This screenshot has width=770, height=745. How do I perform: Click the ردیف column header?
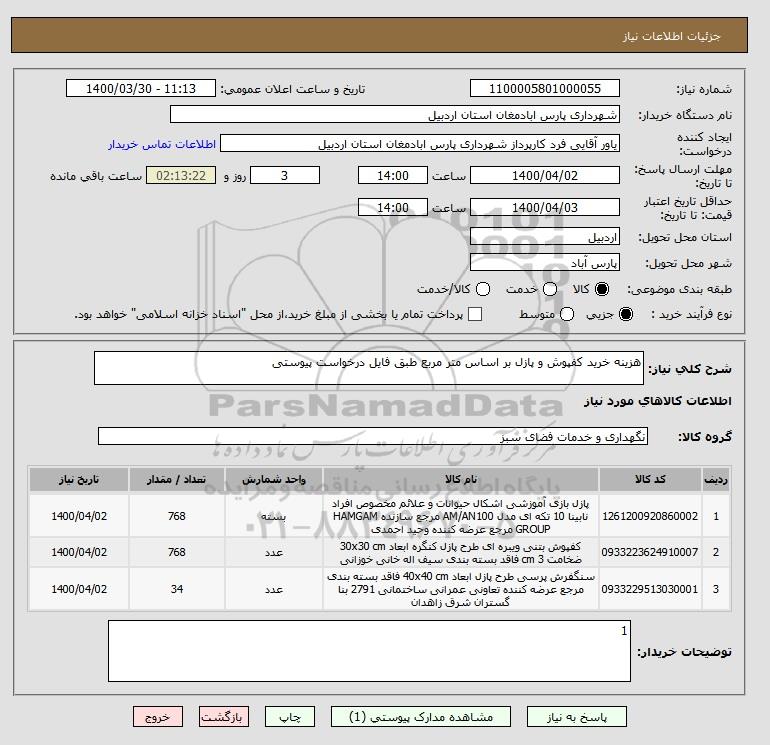[716, 479]
